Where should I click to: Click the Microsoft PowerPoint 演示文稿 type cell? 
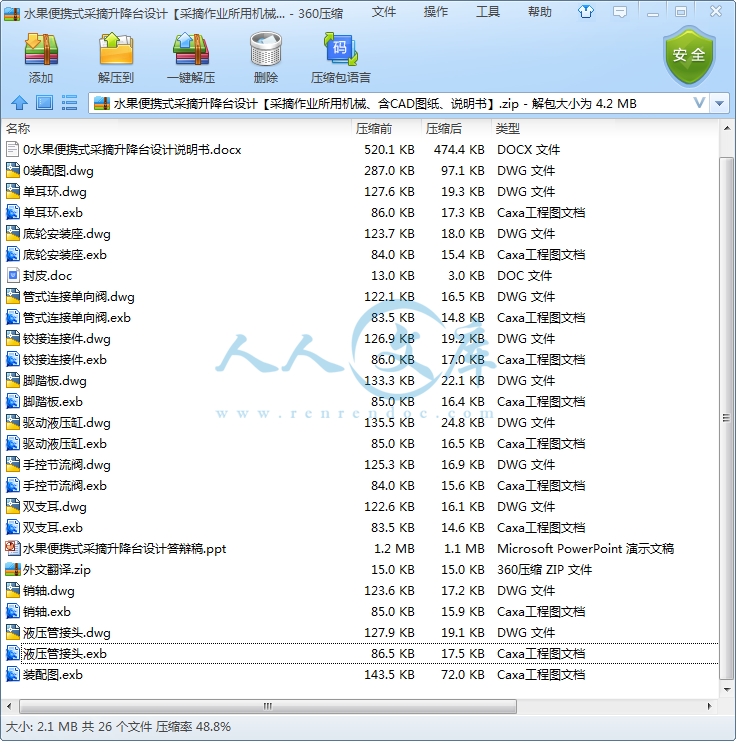585,548
